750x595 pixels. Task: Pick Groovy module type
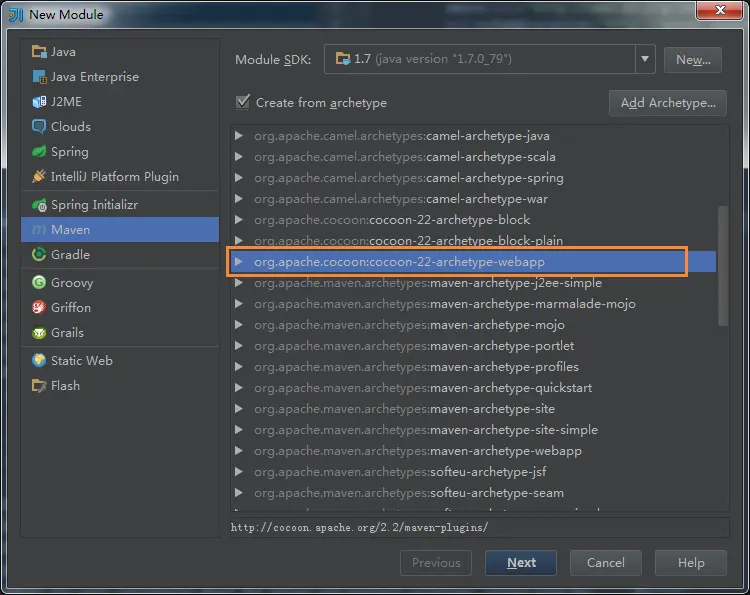(x=120, y=282)
